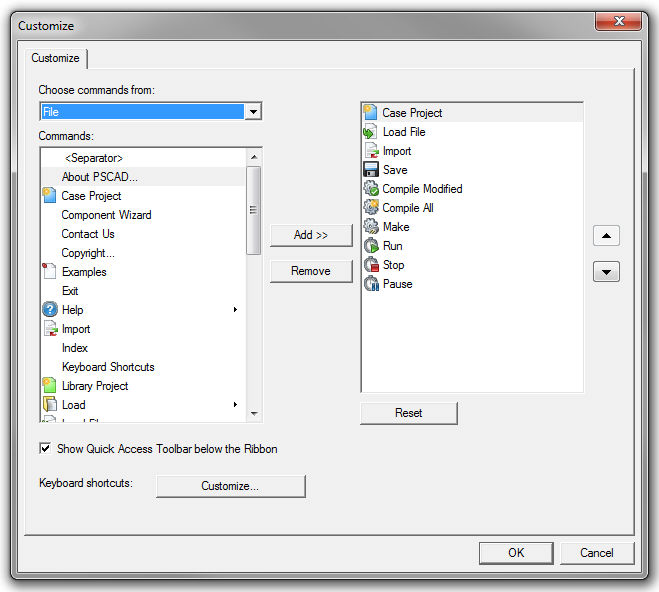
Task: Select the Run icon in toolbar list
Action: coord(370,246)
